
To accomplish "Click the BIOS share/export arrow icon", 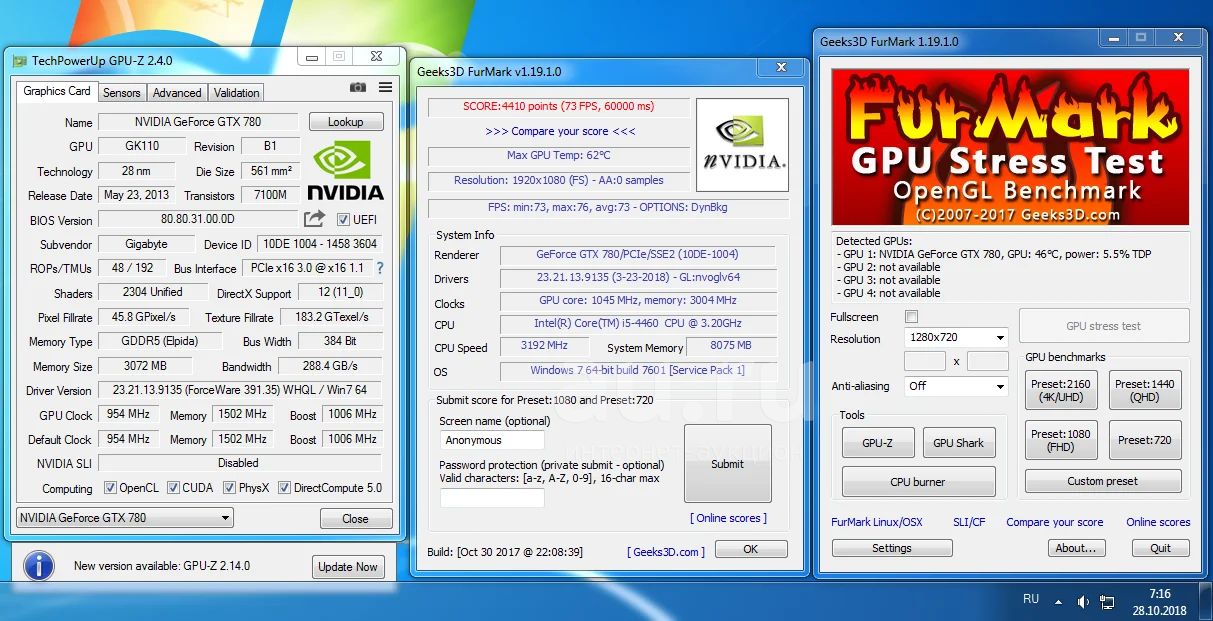I will pyautogui.click(x=314, y=219).
